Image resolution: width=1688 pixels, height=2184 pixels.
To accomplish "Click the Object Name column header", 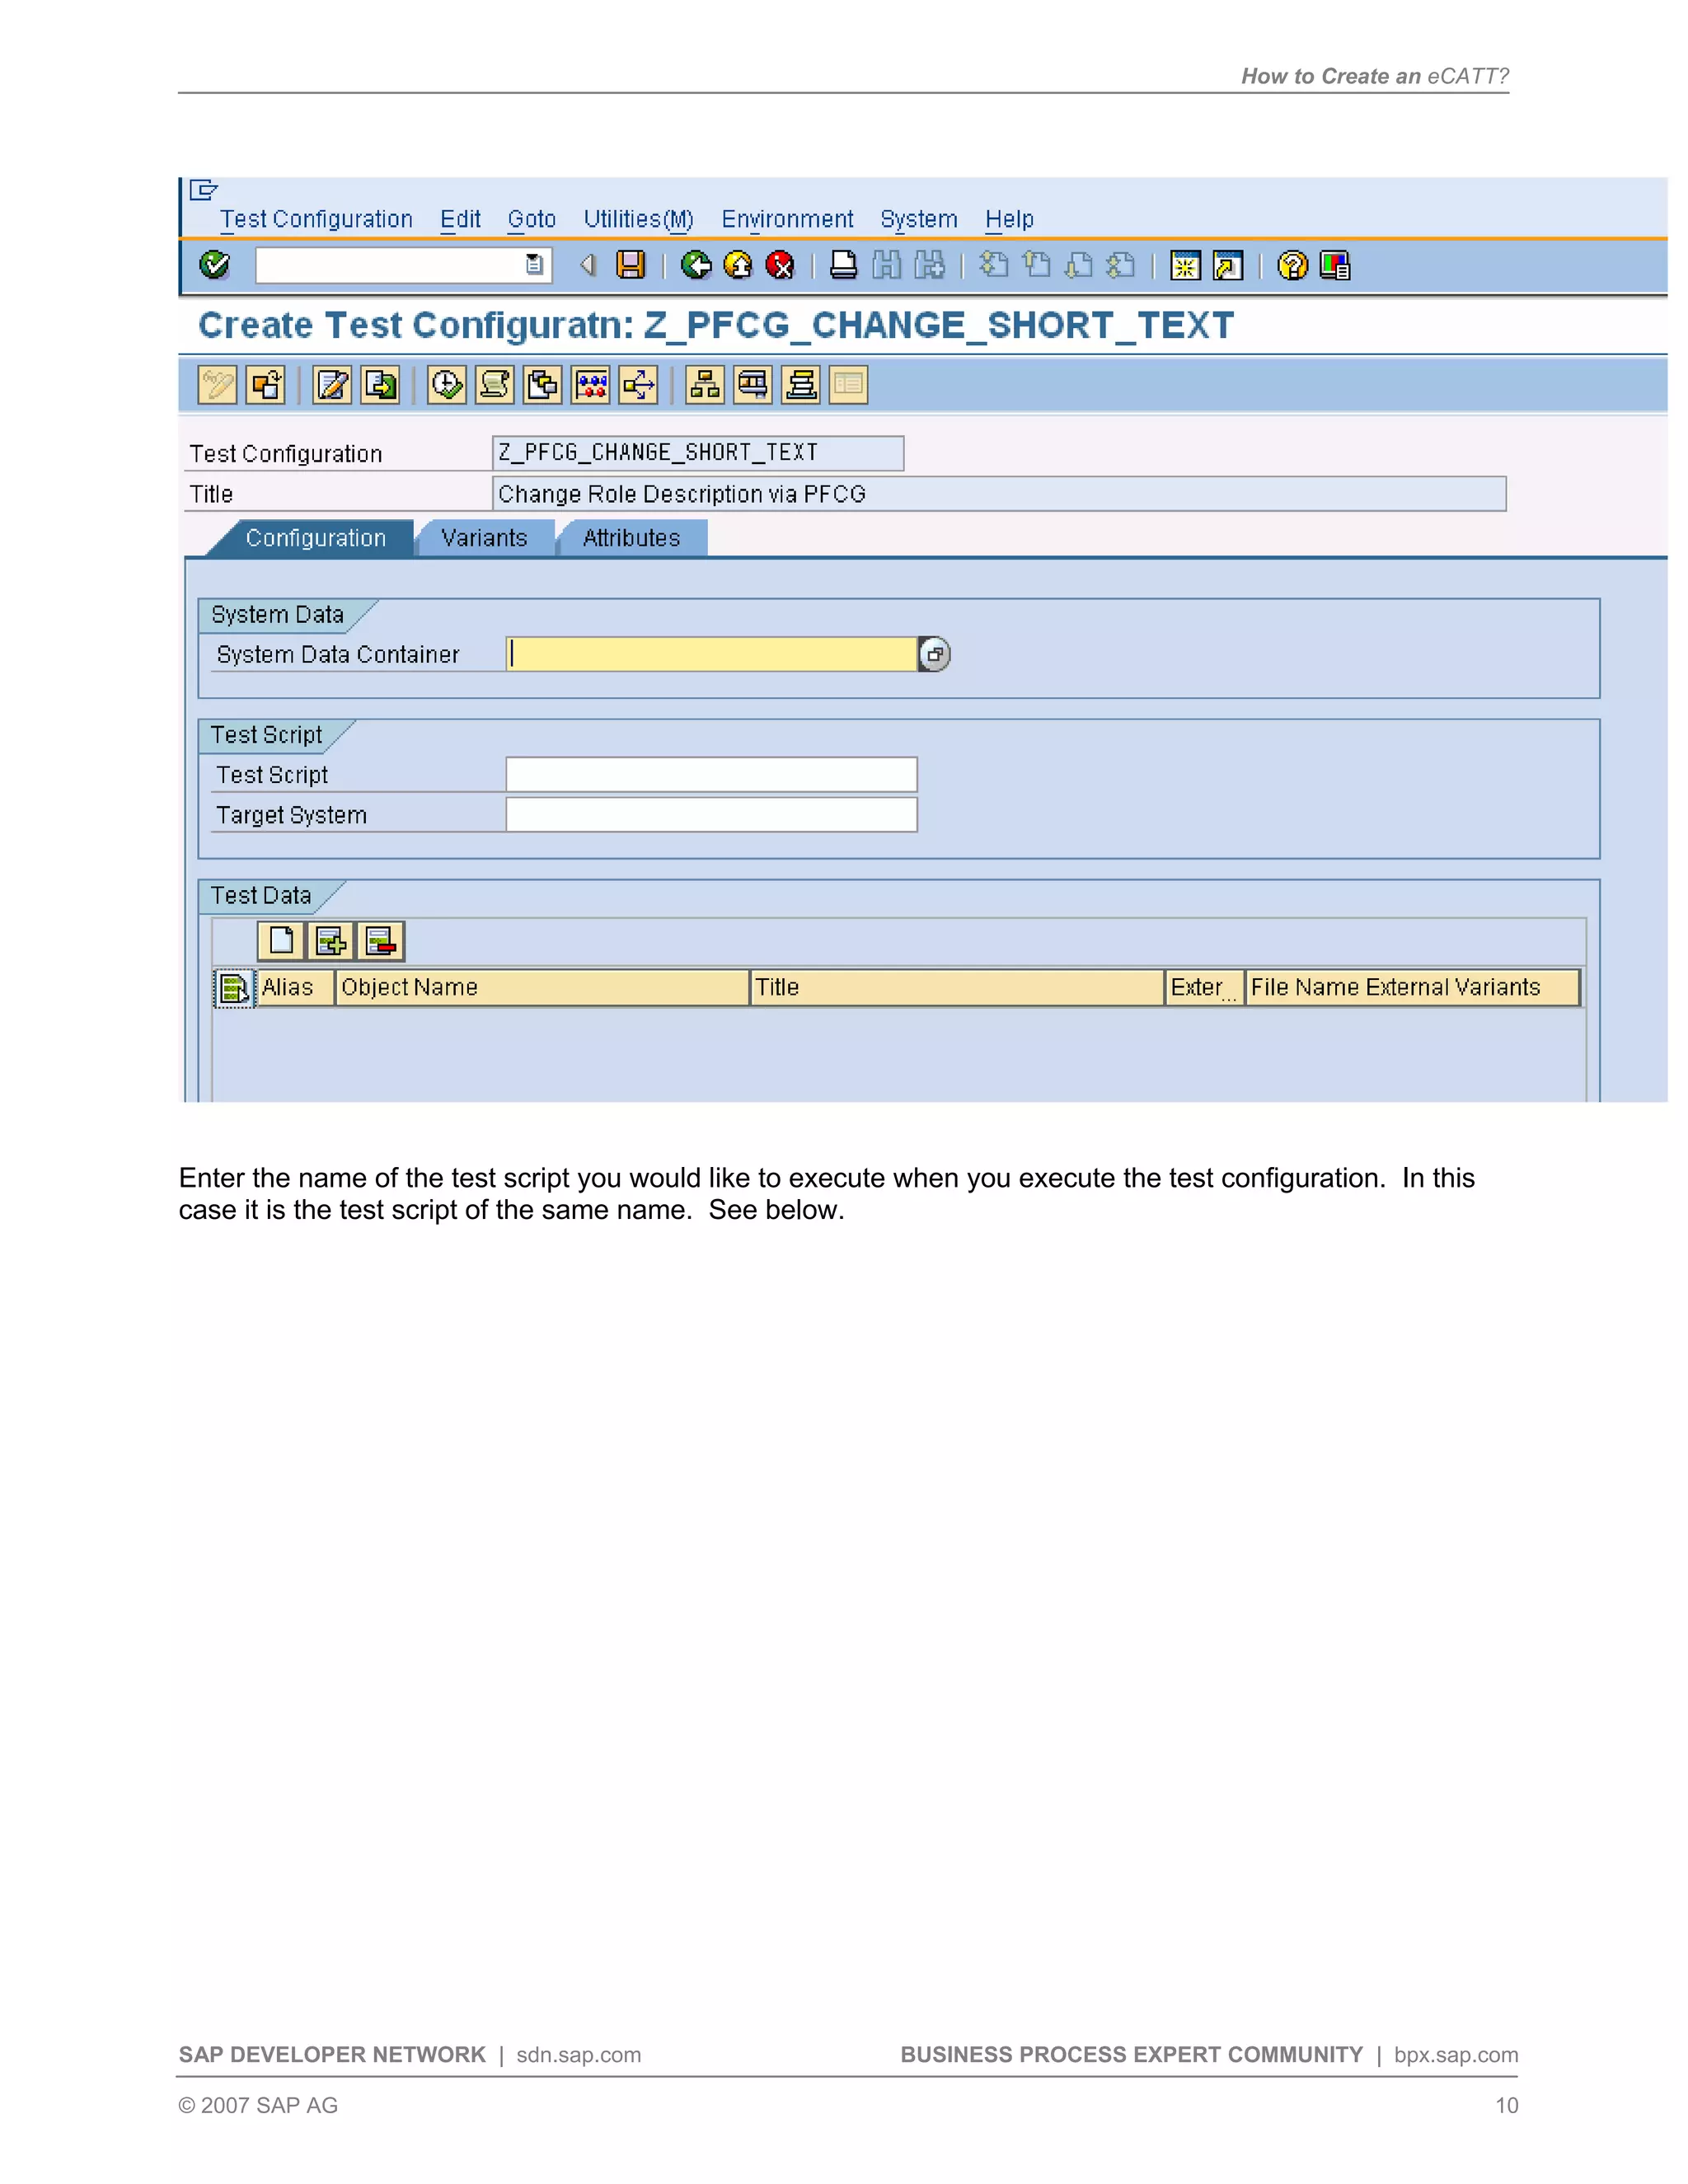I will (x=543, y=987).
